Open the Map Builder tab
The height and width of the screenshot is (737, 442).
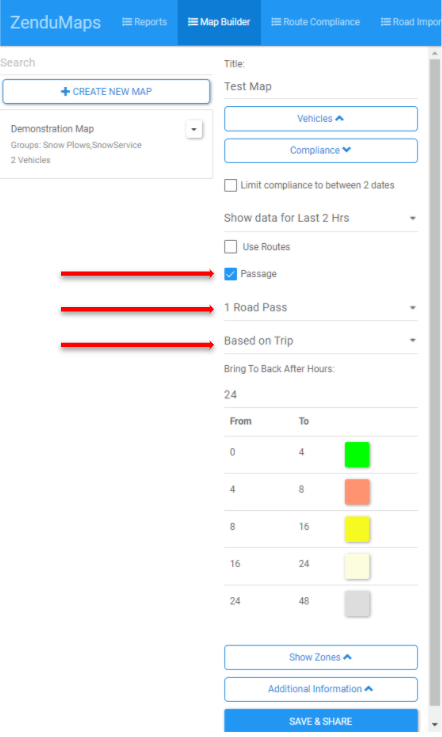[219, 22]
